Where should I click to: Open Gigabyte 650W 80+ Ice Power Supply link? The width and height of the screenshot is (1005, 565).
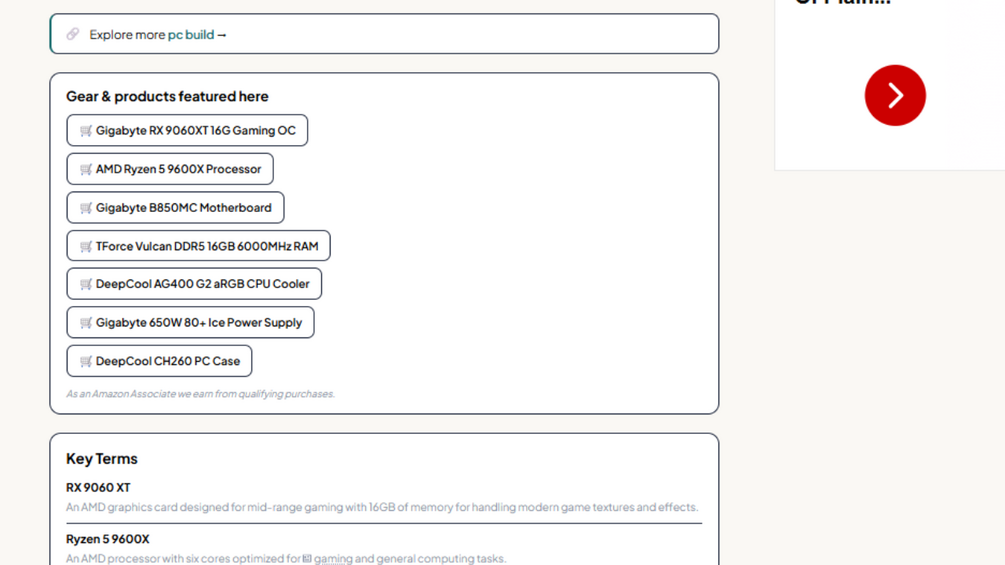pyautogui.click(x=190, y=322)
